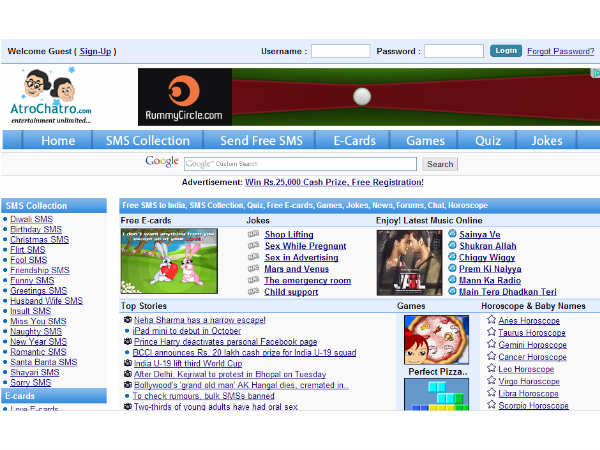
Task: Click the RummyCircle.com ad logo
Action: click(x=185, y=97)
